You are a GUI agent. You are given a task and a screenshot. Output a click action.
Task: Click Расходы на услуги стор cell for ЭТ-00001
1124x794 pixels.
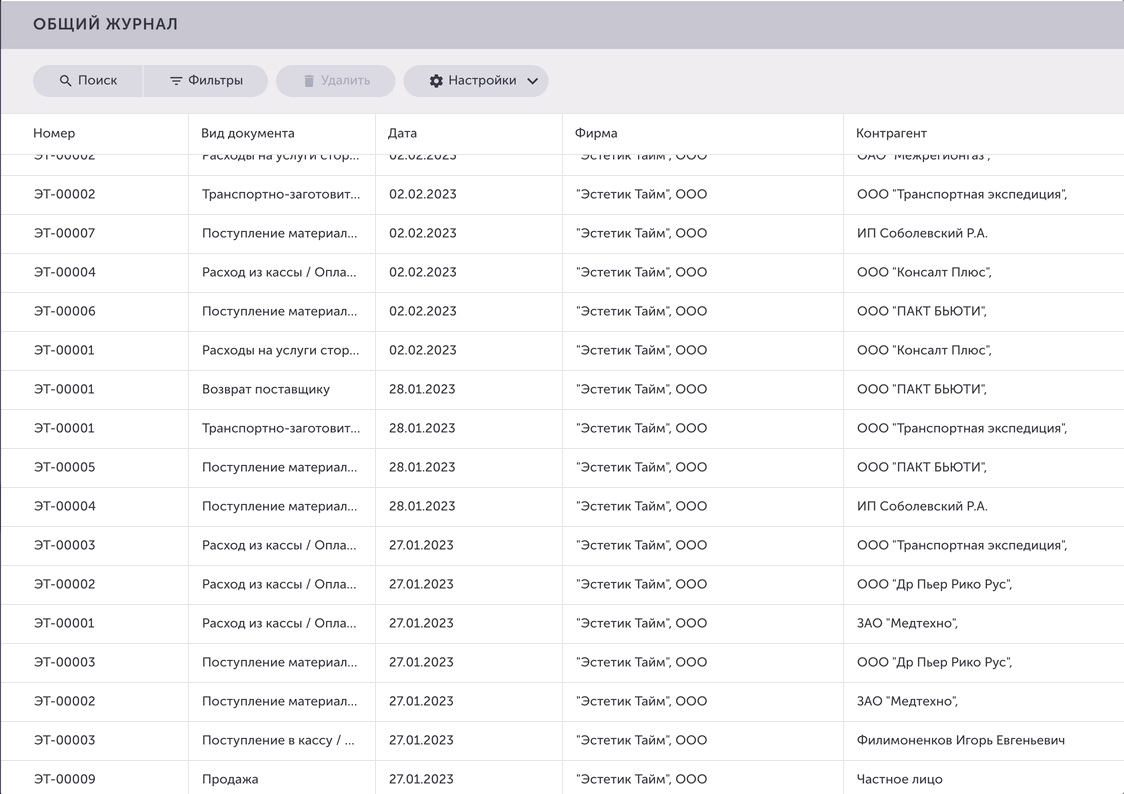280,350
